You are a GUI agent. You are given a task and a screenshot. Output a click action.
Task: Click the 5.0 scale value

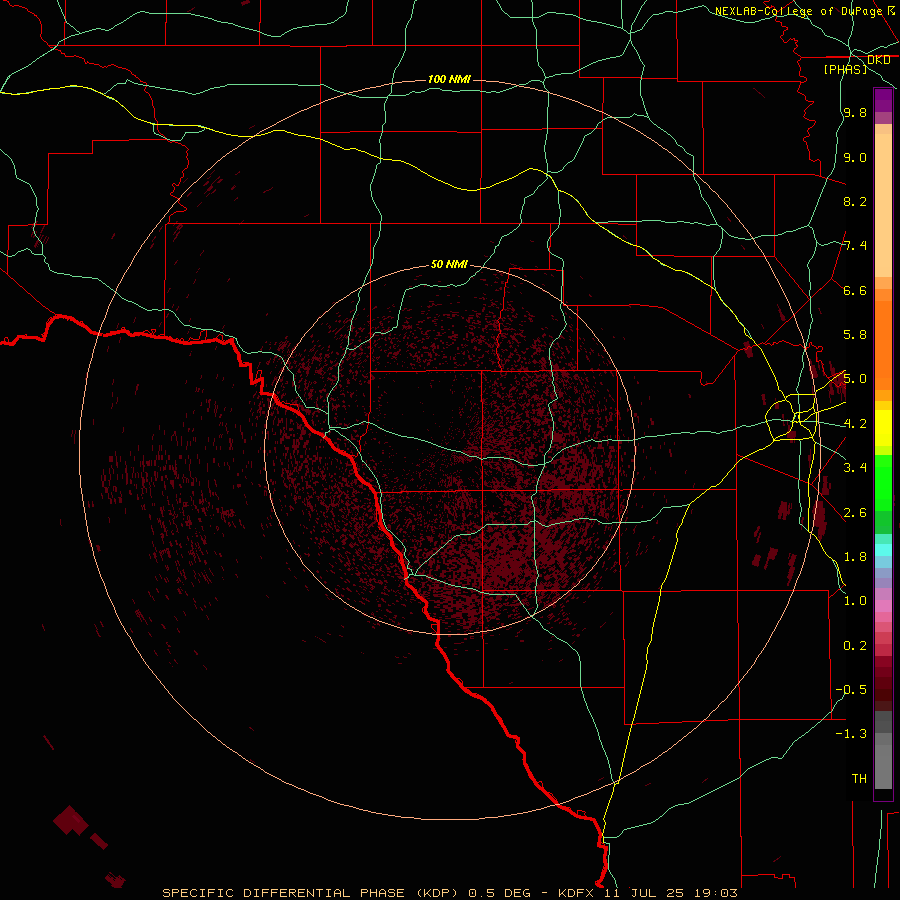855,379
